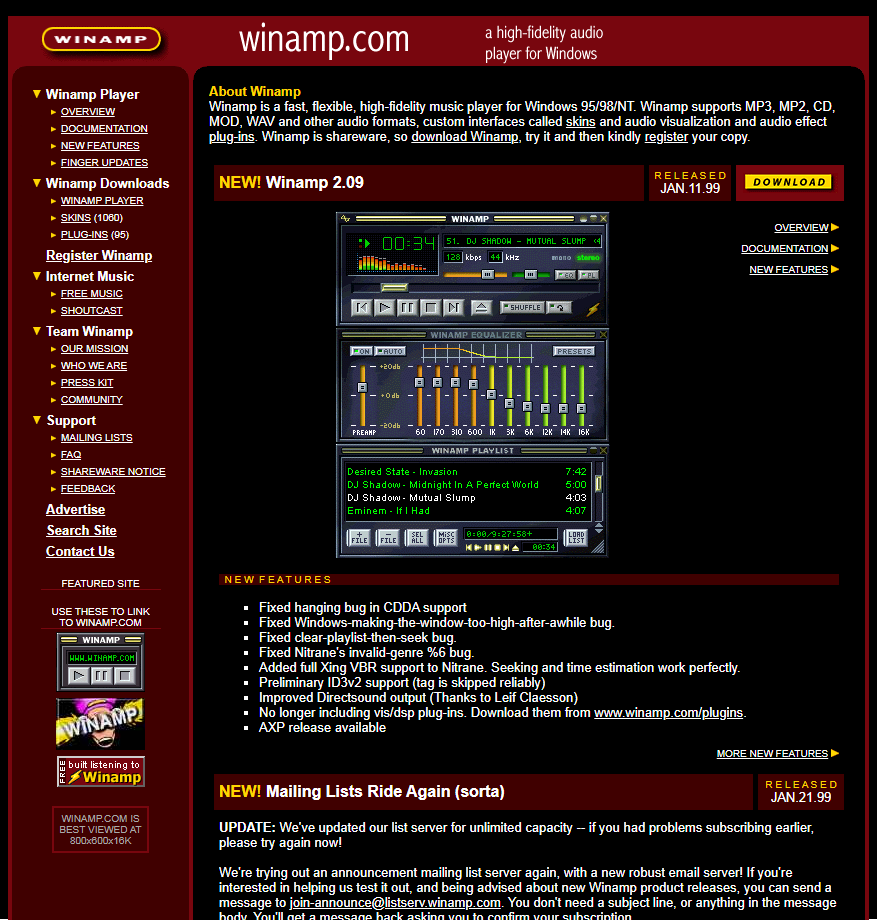Follow the Register Winamp sidebar link
877x920 pixels.
tap(99, 255)
